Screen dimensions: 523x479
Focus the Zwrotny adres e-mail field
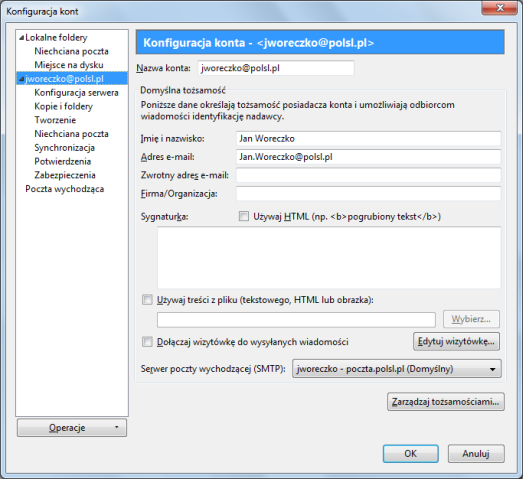click(x=369, y=175)
